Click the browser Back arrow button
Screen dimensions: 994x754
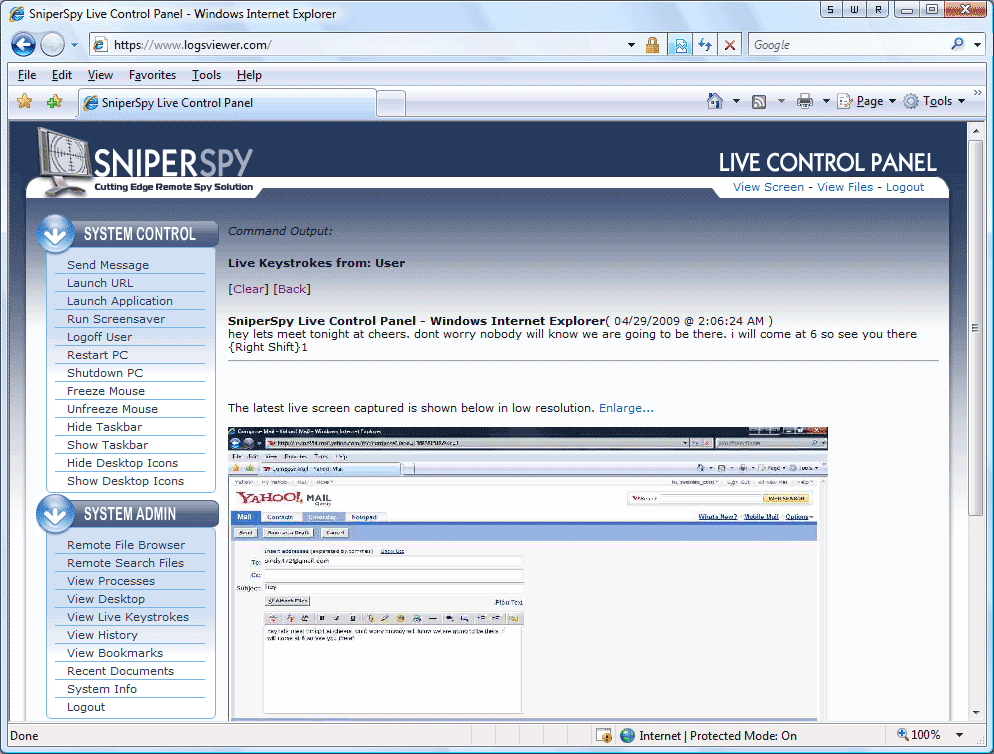(24, 45)
